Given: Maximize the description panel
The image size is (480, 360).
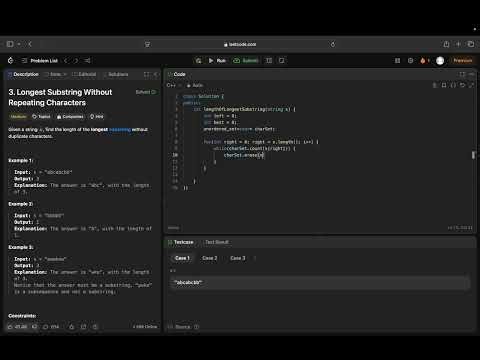Looking at the screenshot, I should click(x=146, y=74).
